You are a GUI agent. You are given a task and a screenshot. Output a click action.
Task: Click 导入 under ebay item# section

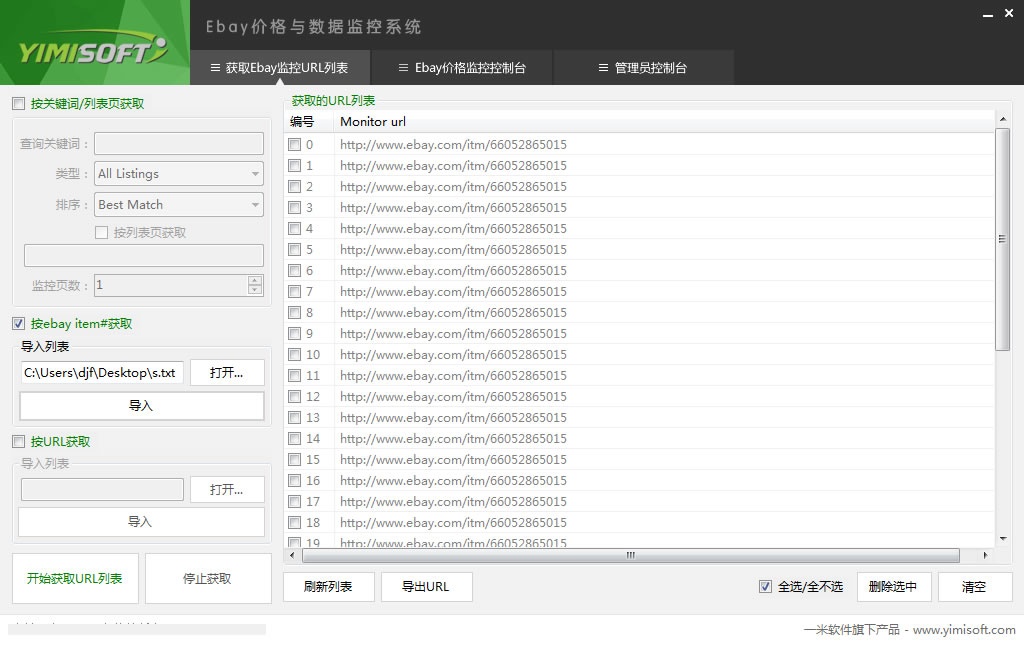pos(142,405)
